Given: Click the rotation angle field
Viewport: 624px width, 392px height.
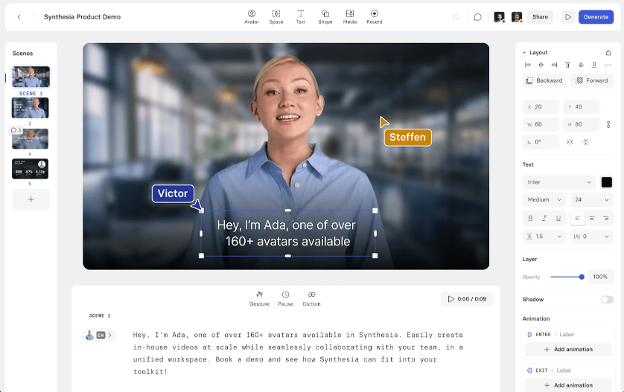Looking at the screenshot, I should 541,142.
